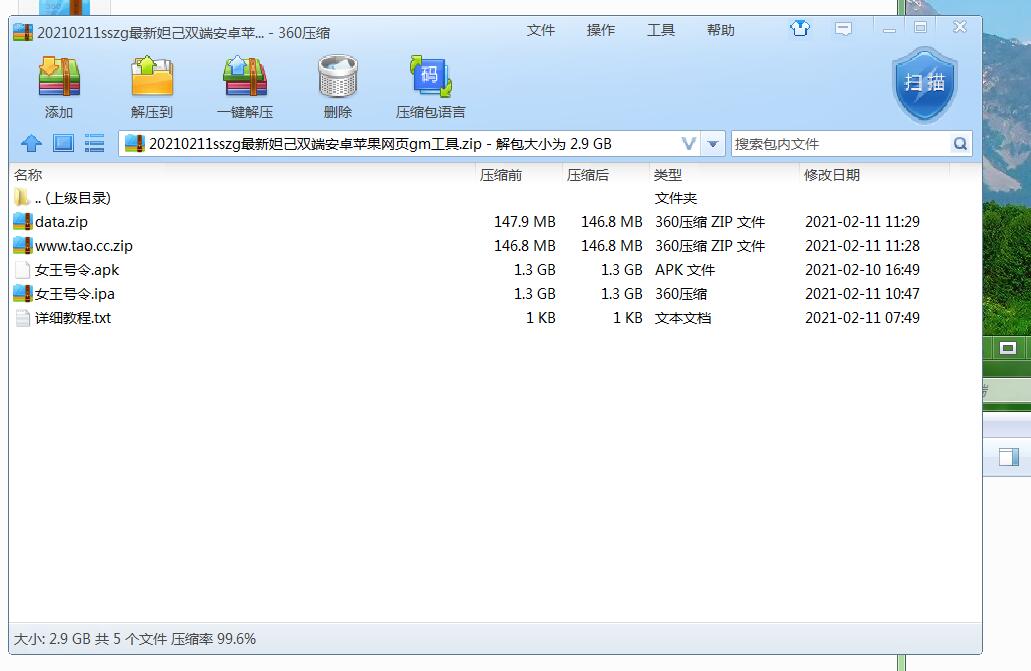Open the 文件 (File) menu
The image size is (1031, 671).
[541, 30]
